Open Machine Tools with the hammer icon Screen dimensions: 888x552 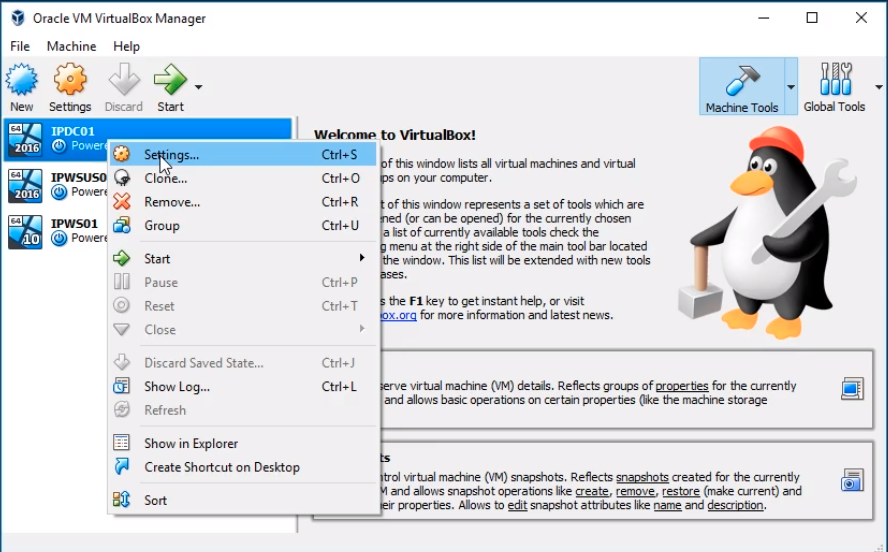[x=741, y=86]
